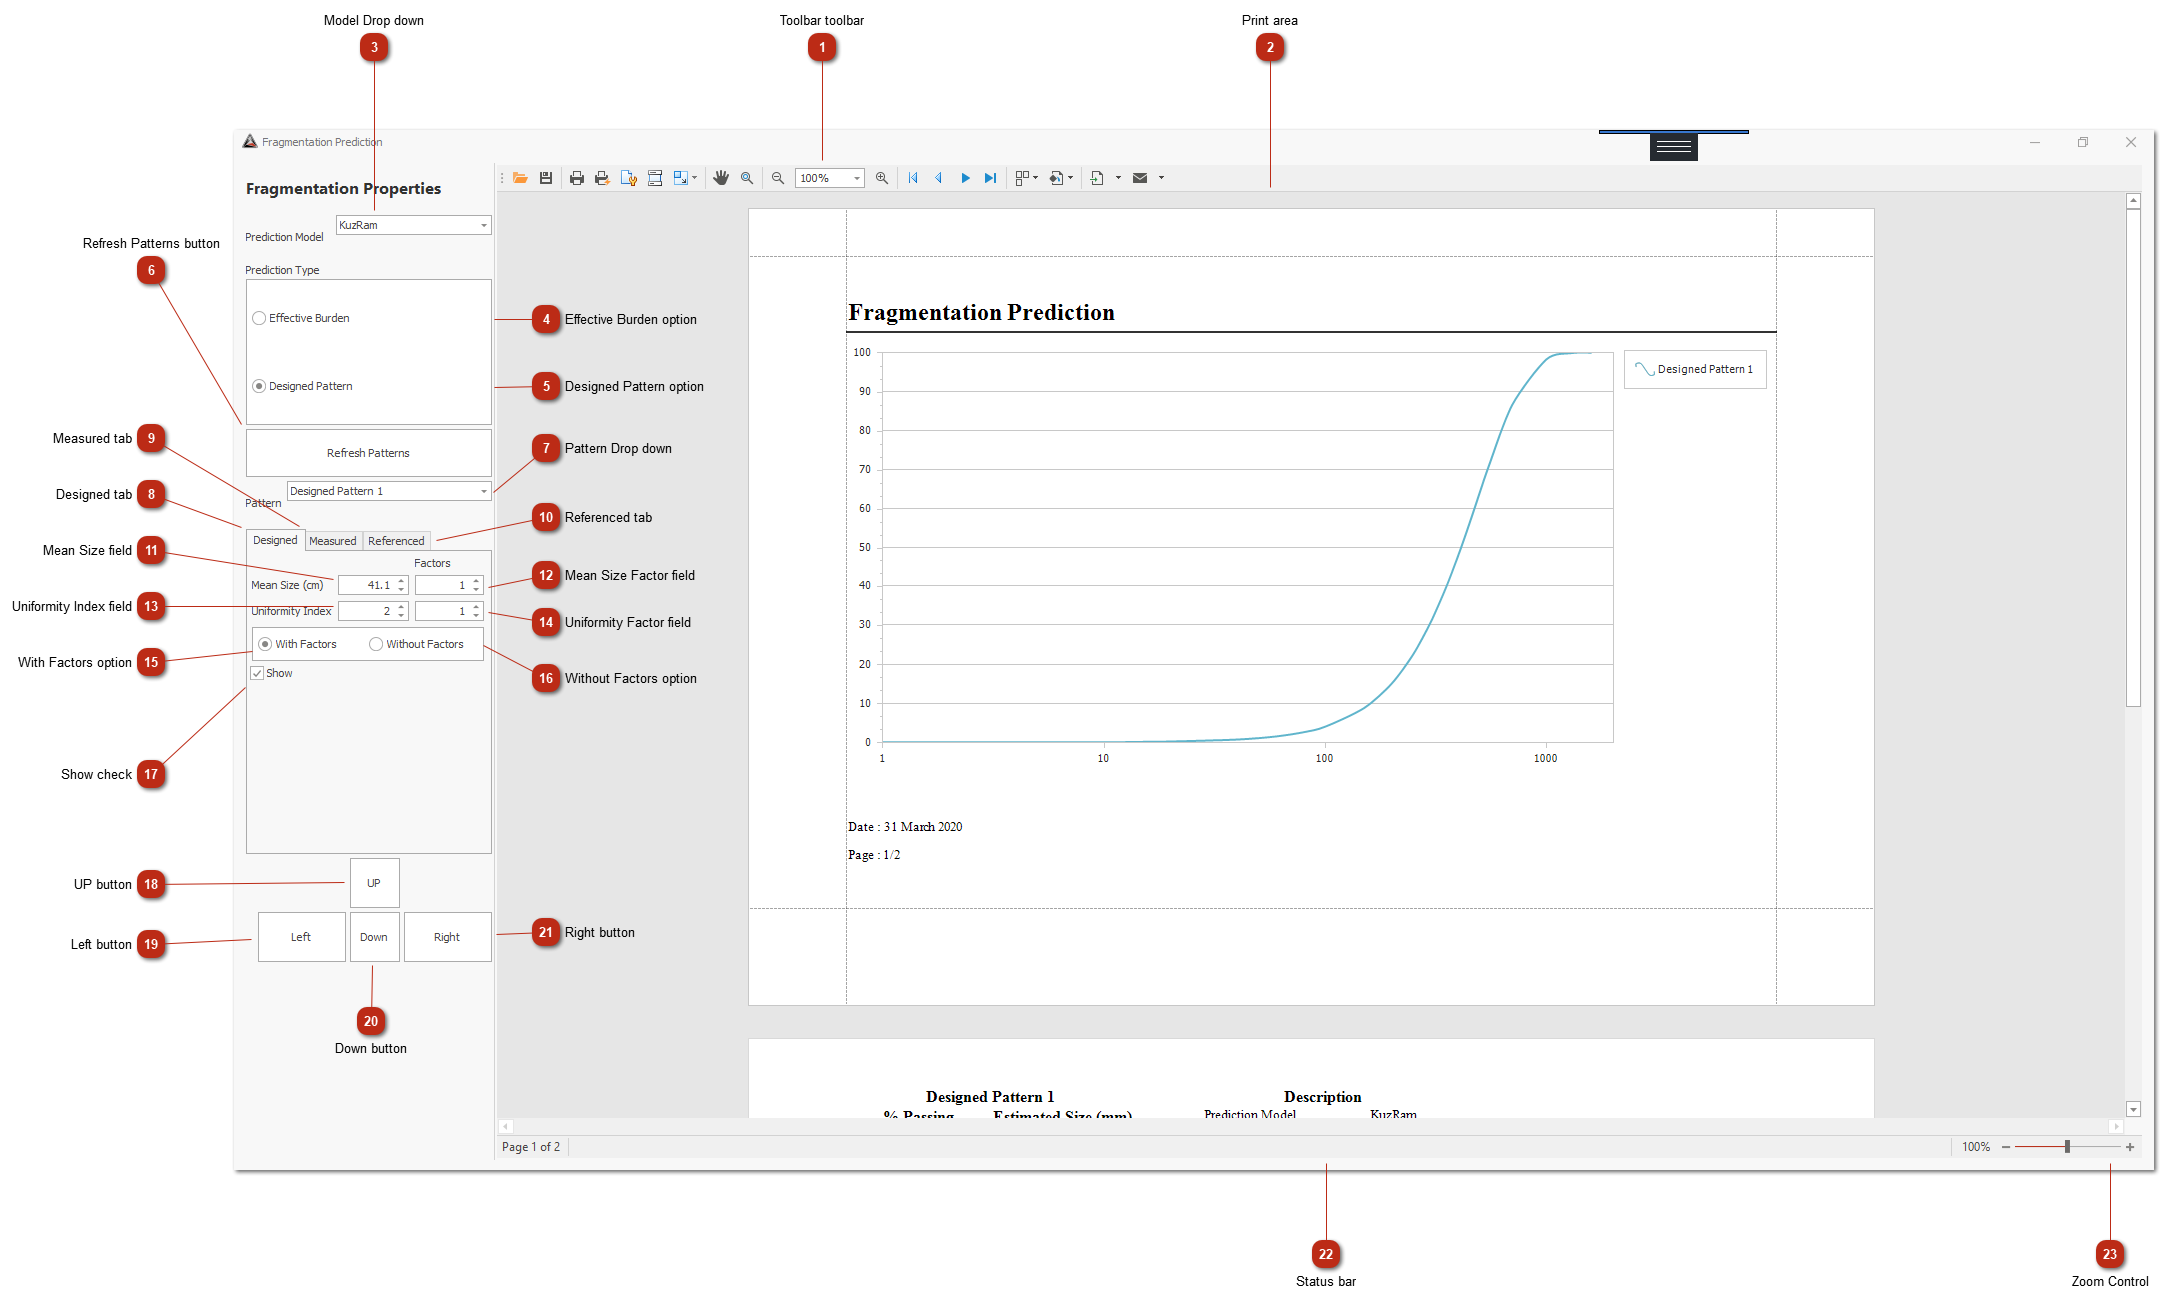Select the Effective Burden radio option
This screenshot has width=2165, height=1305.
click(260, 318)
